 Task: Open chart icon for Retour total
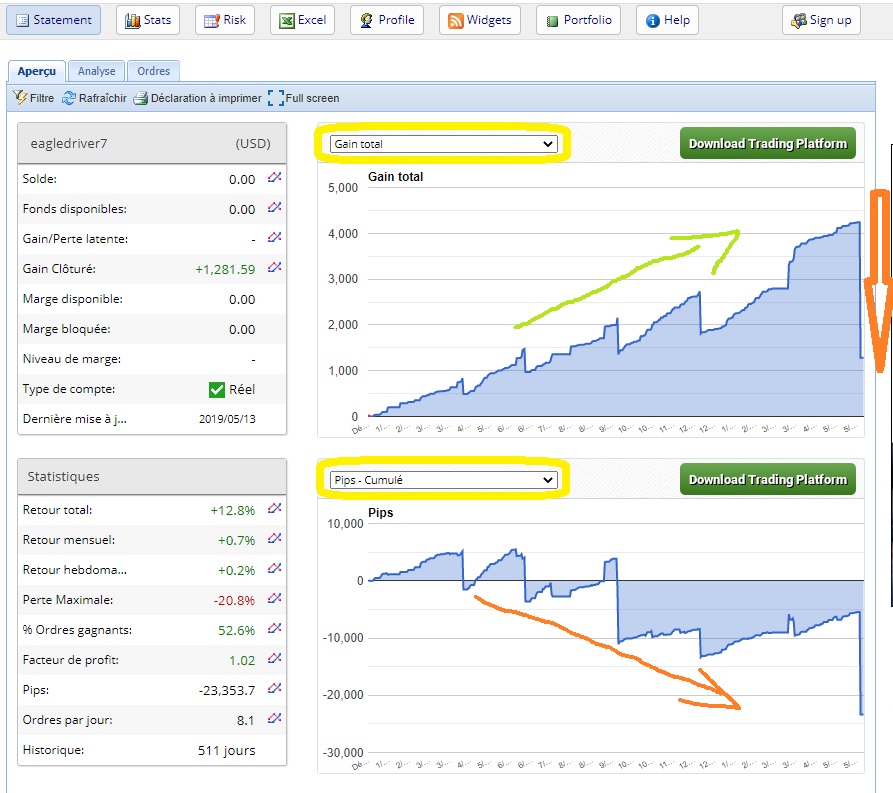pyautogui.click(x=275, y=509)
